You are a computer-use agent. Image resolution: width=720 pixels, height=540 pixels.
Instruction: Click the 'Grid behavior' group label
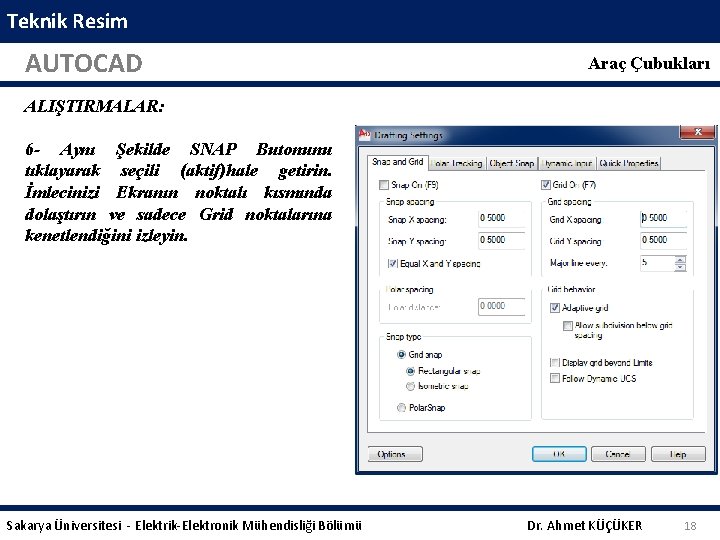pyautogui.click(x=571, y=289)
